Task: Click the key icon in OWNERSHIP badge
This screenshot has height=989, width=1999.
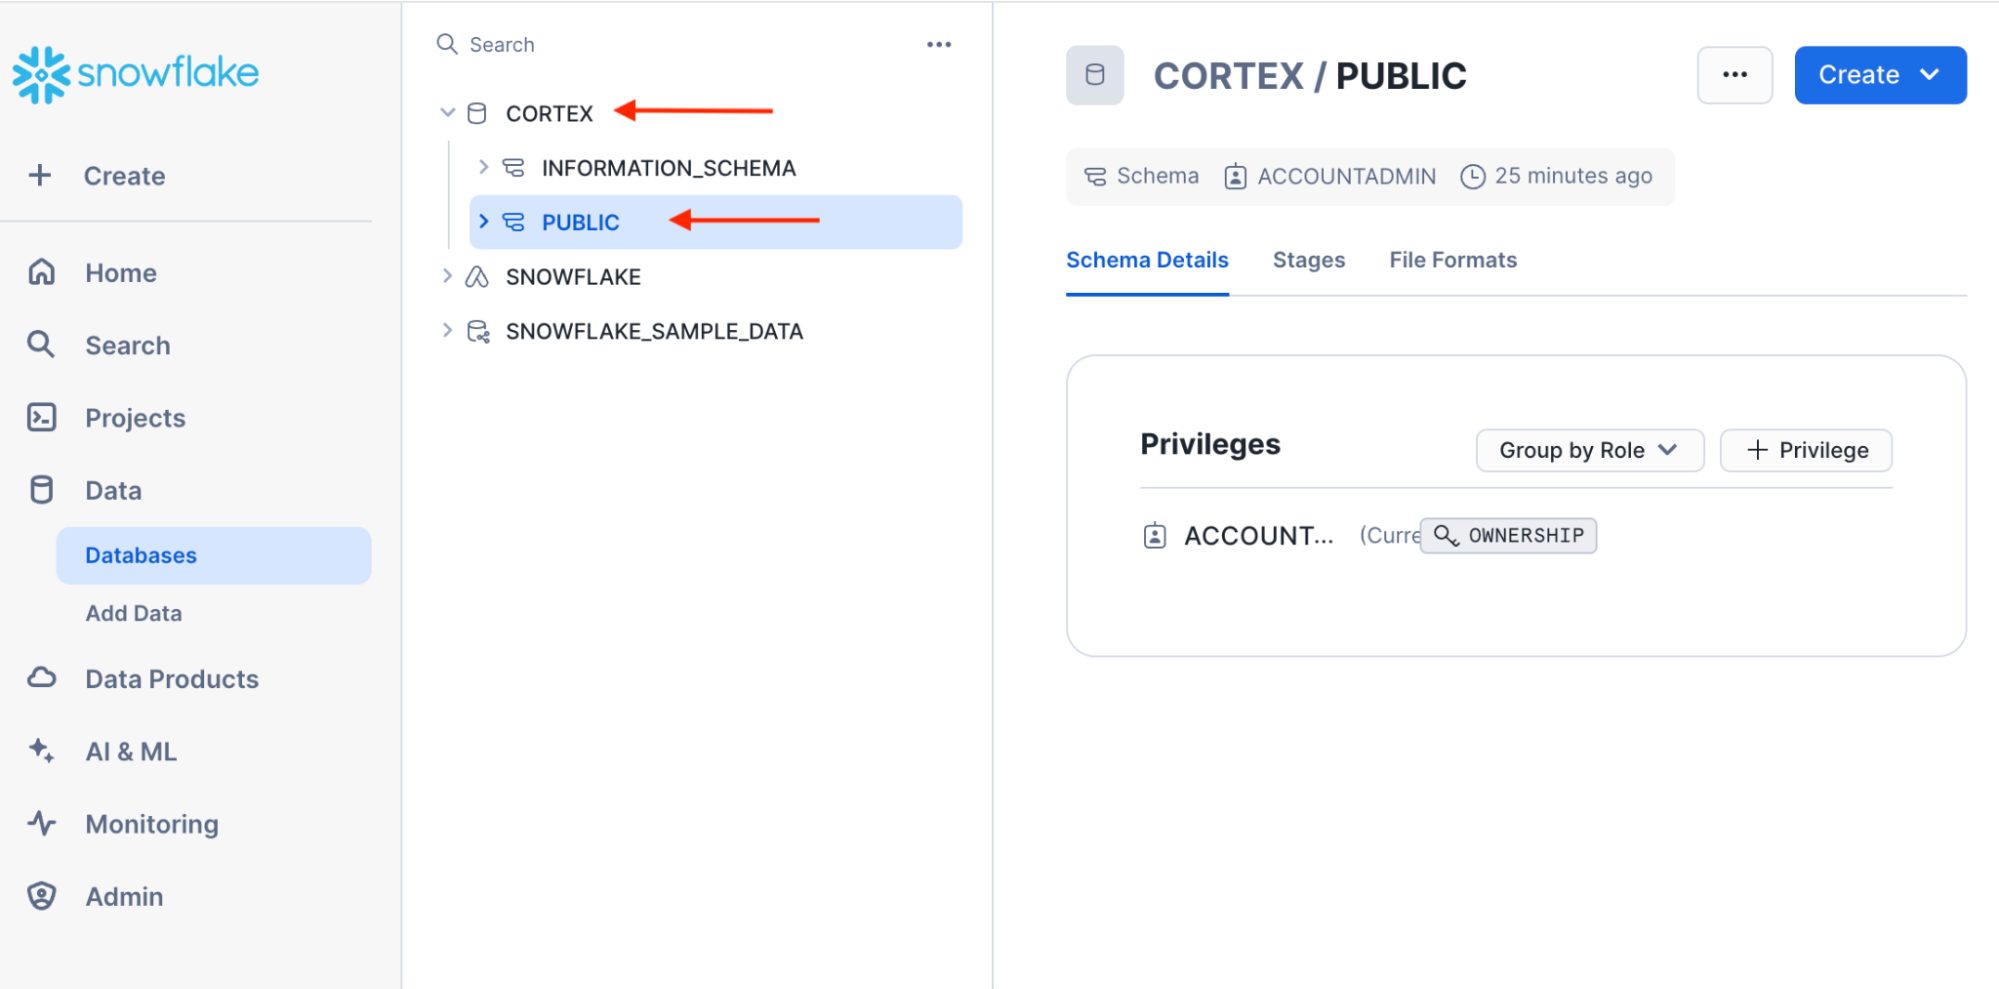Action: [1446, 535]
